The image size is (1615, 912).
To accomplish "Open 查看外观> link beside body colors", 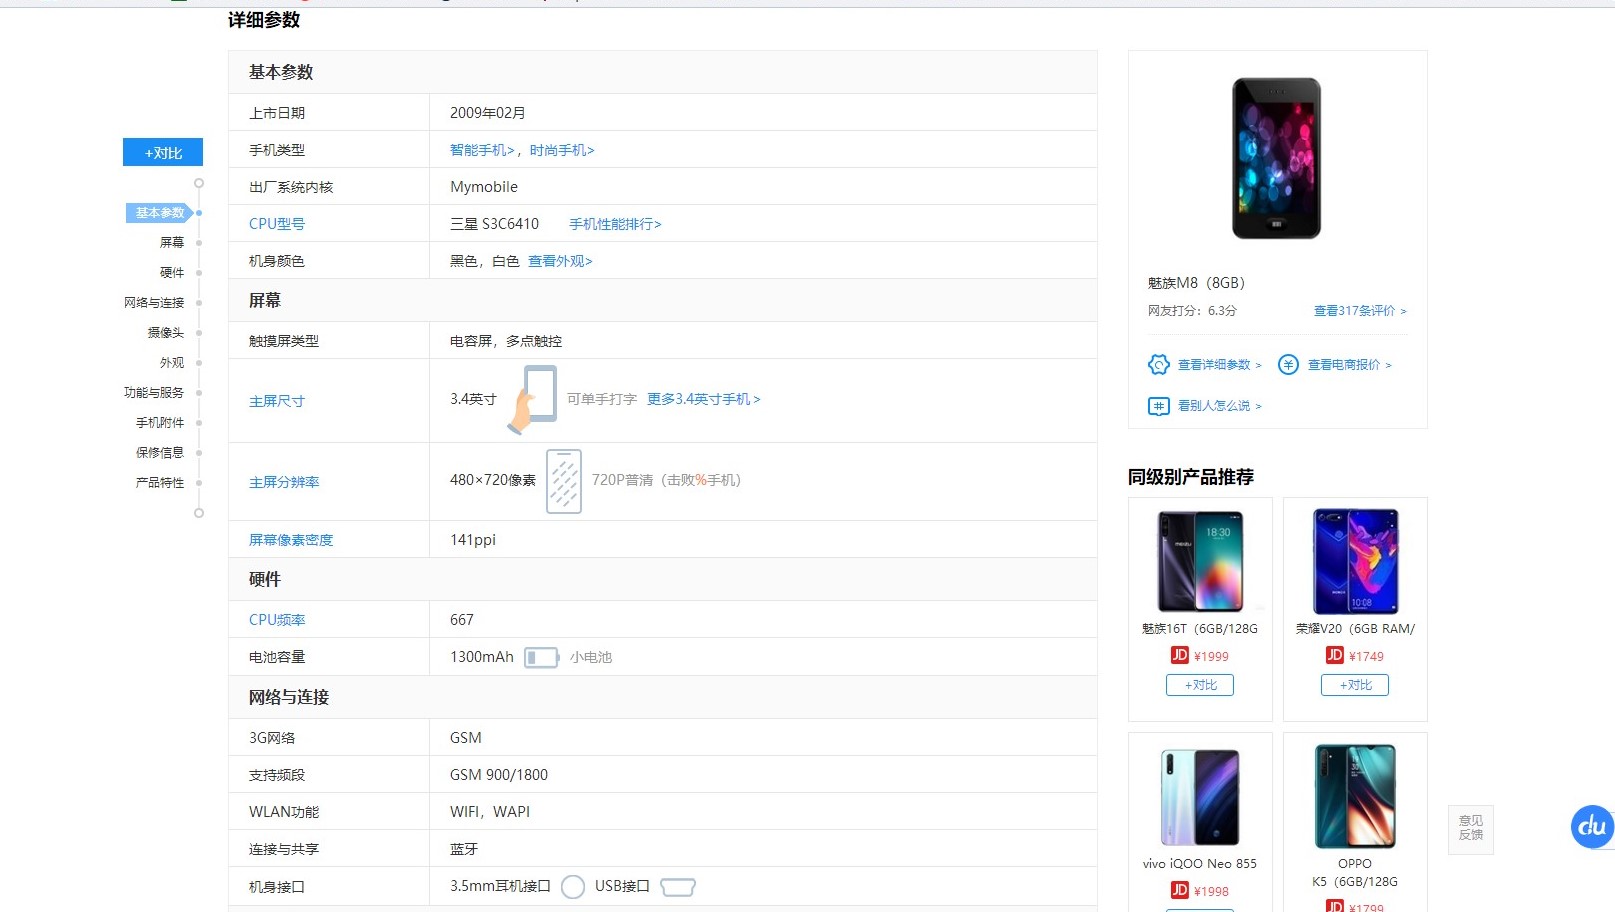I will [560, 261].
